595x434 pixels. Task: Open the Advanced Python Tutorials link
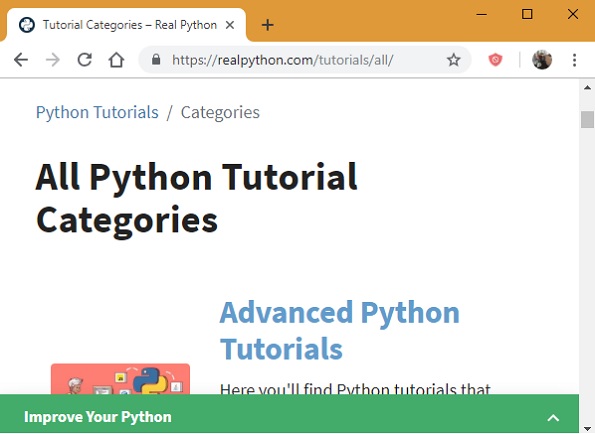340,330
